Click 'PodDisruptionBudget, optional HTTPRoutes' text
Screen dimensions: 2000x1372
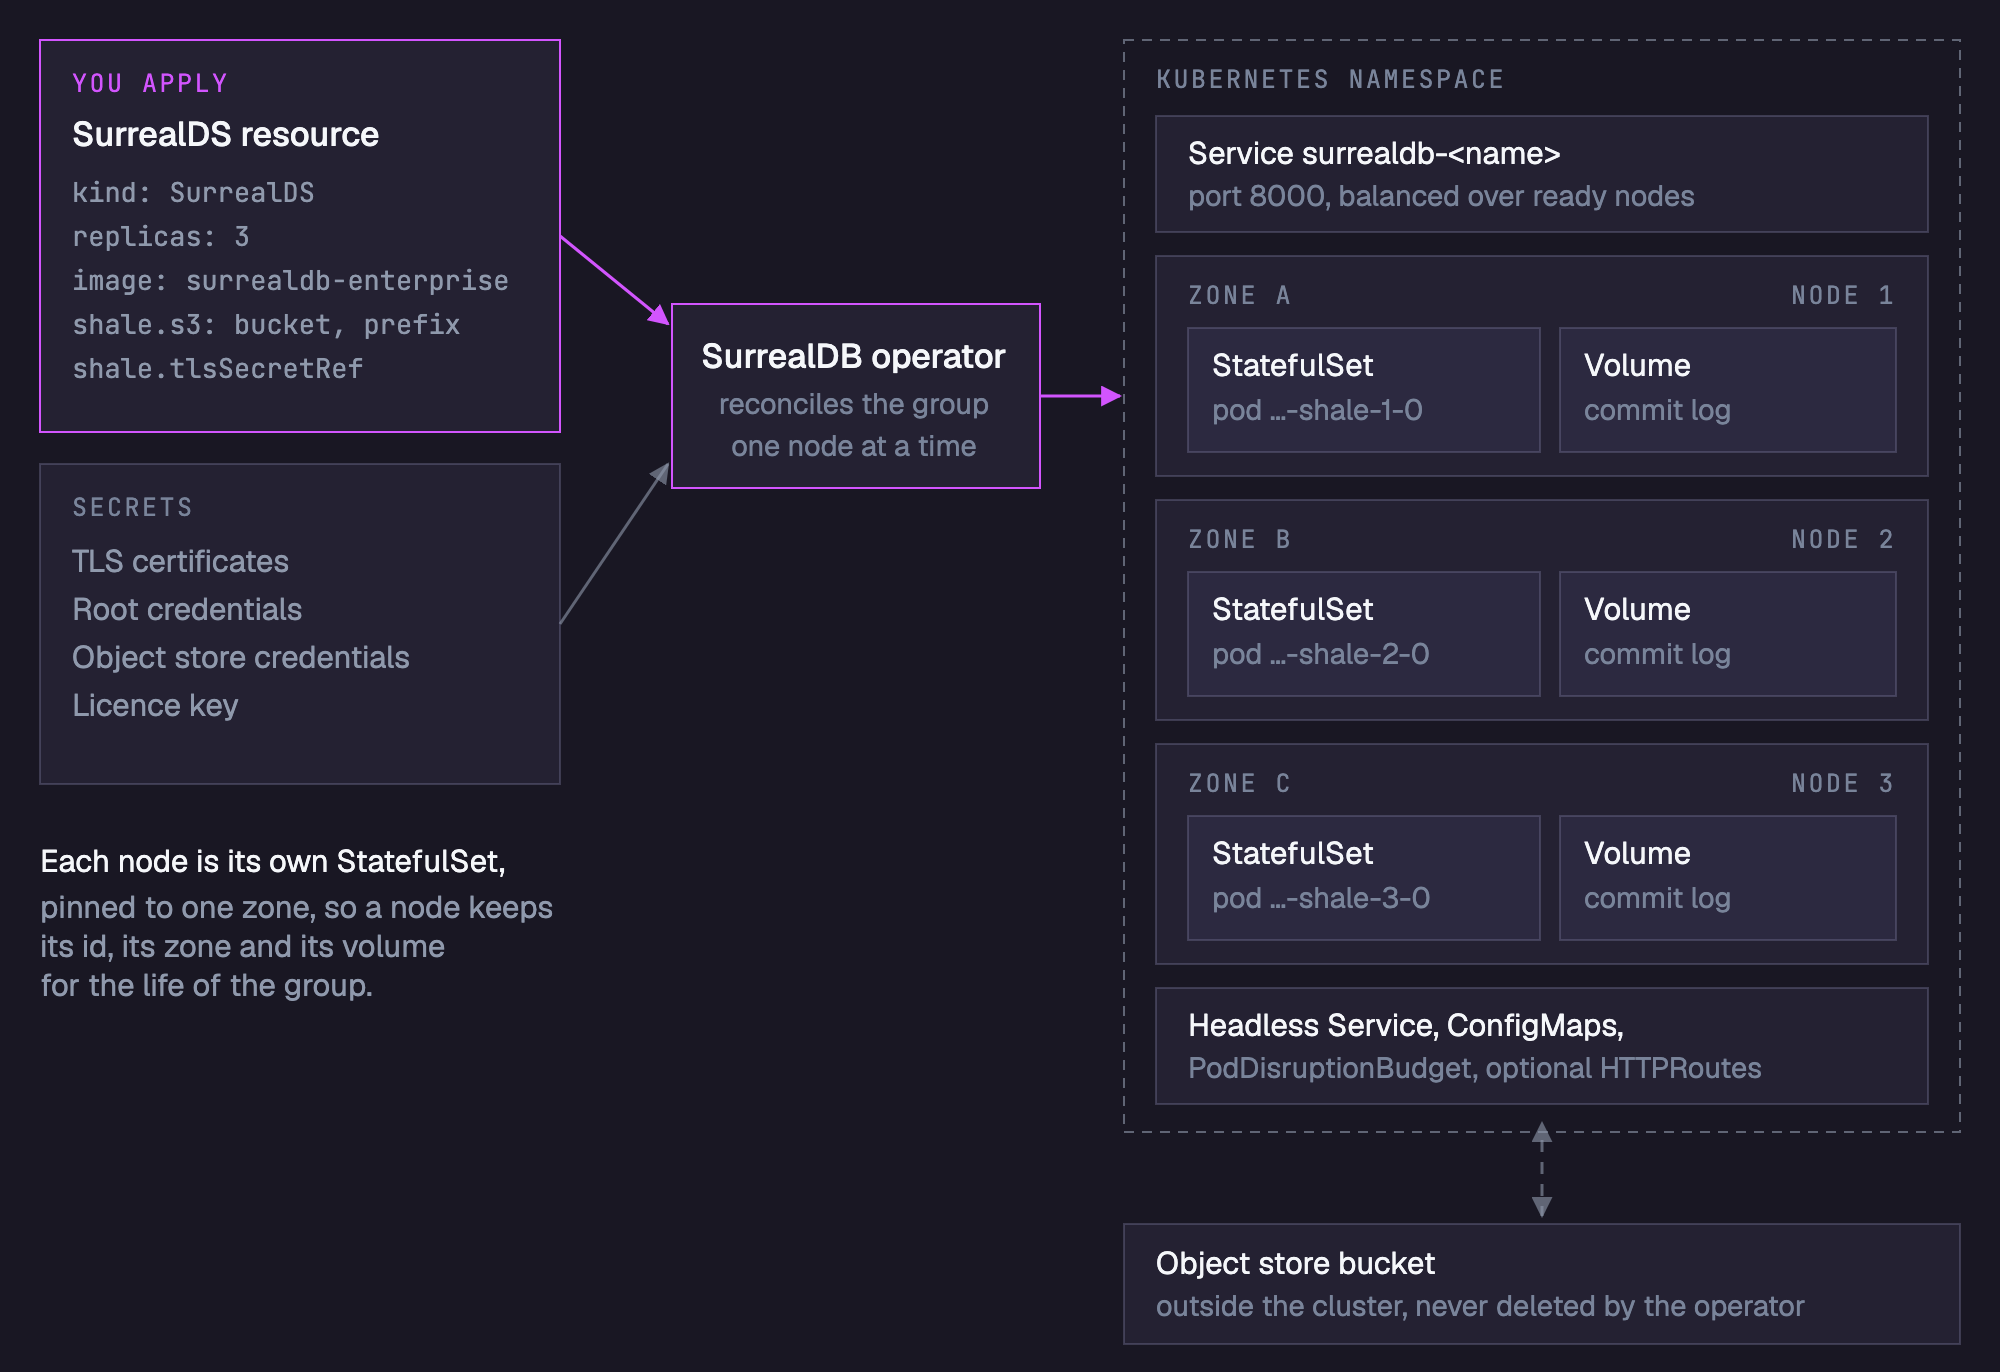1475,1068
